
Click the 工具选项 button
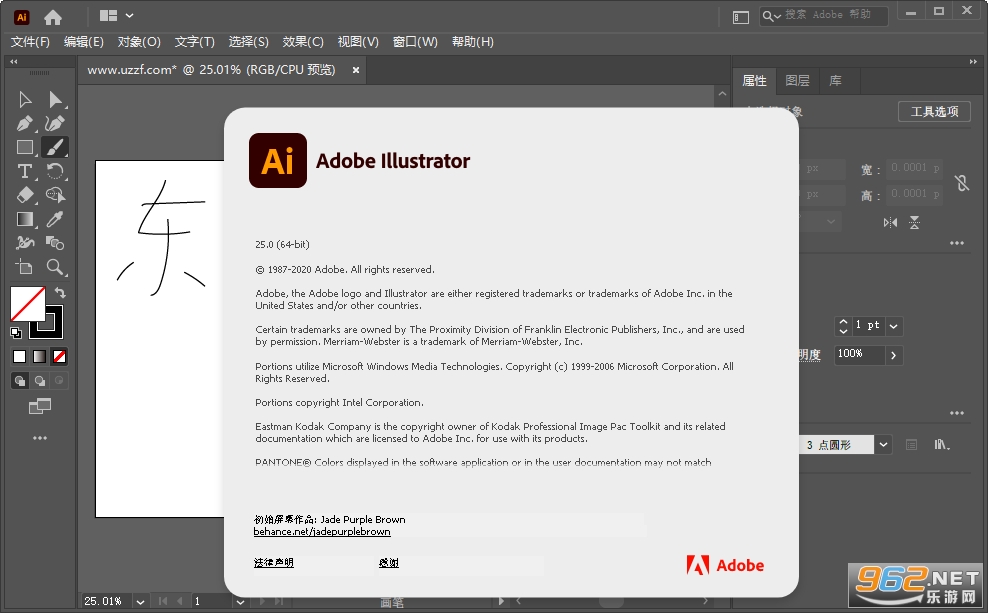(x=934, y=112)
